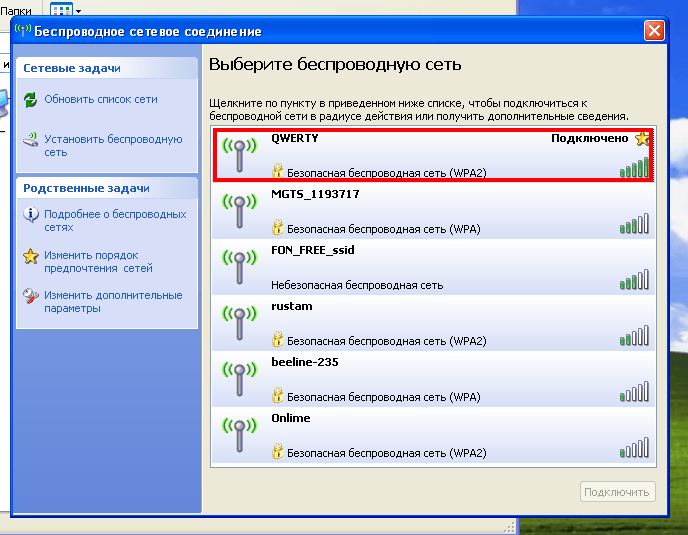Image resolution: width=688 pixels, height=535 pixels.
Task: Click the padlock icon of MGTS_1193717 network
Action: (x=277, y=227)
